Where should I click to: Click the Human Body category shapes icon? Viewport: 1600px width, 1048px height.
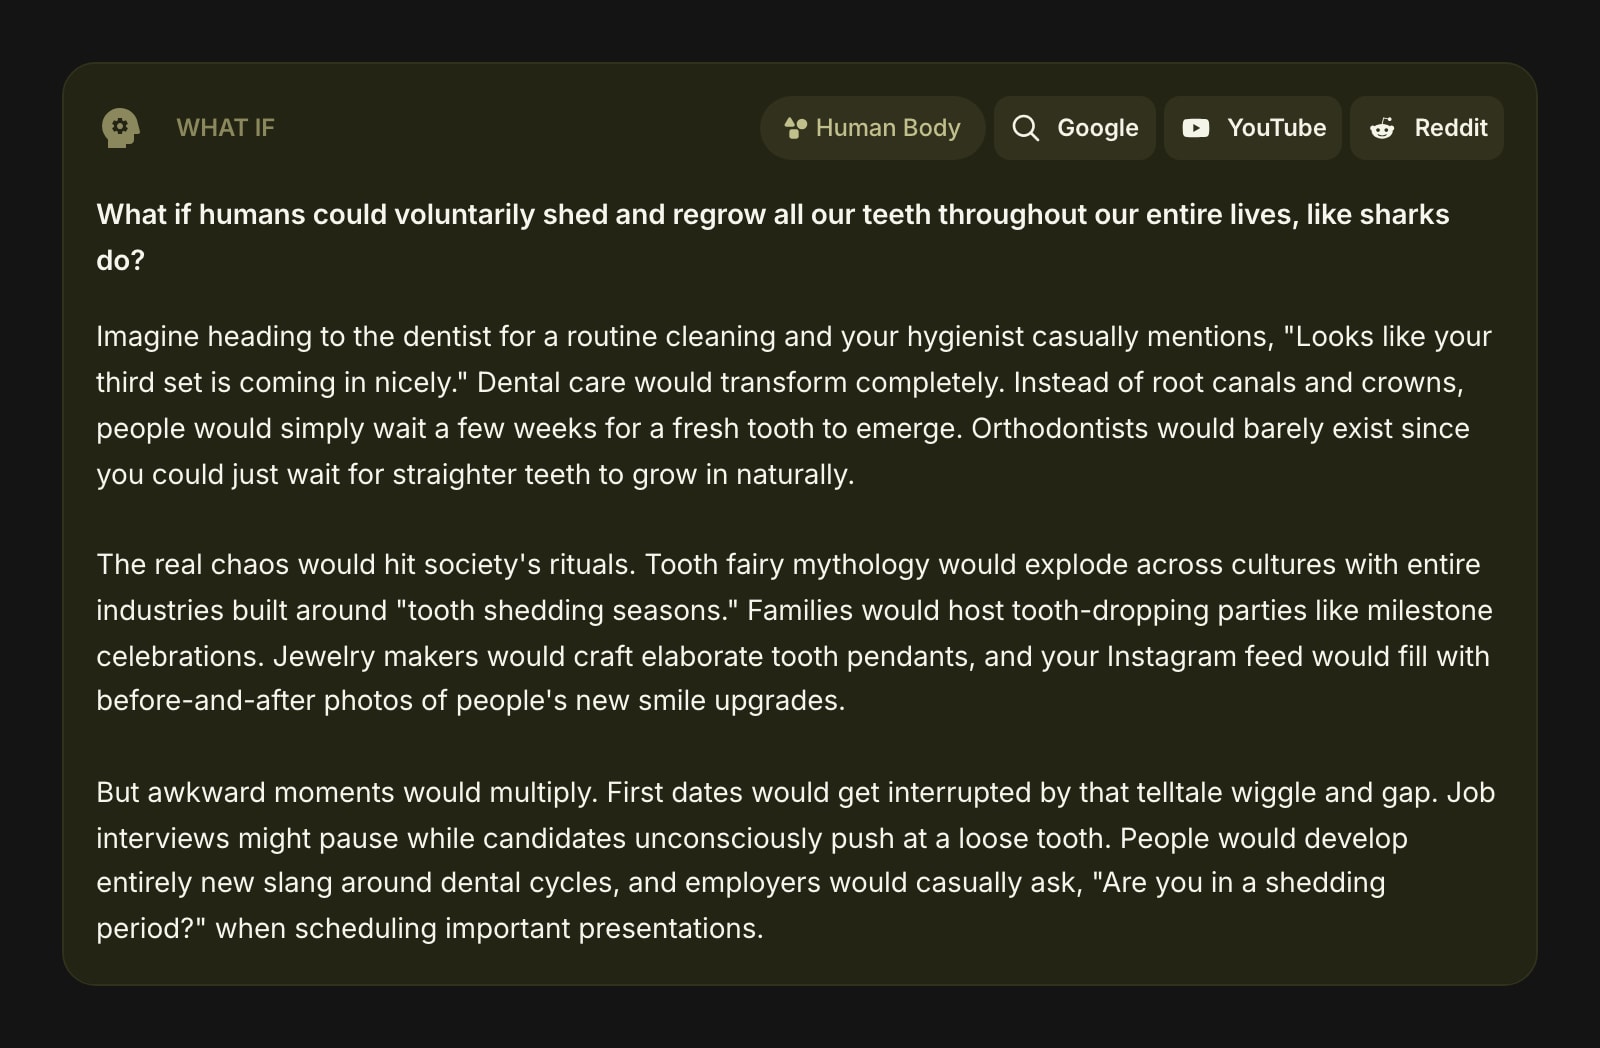click(x=795, y=128)
